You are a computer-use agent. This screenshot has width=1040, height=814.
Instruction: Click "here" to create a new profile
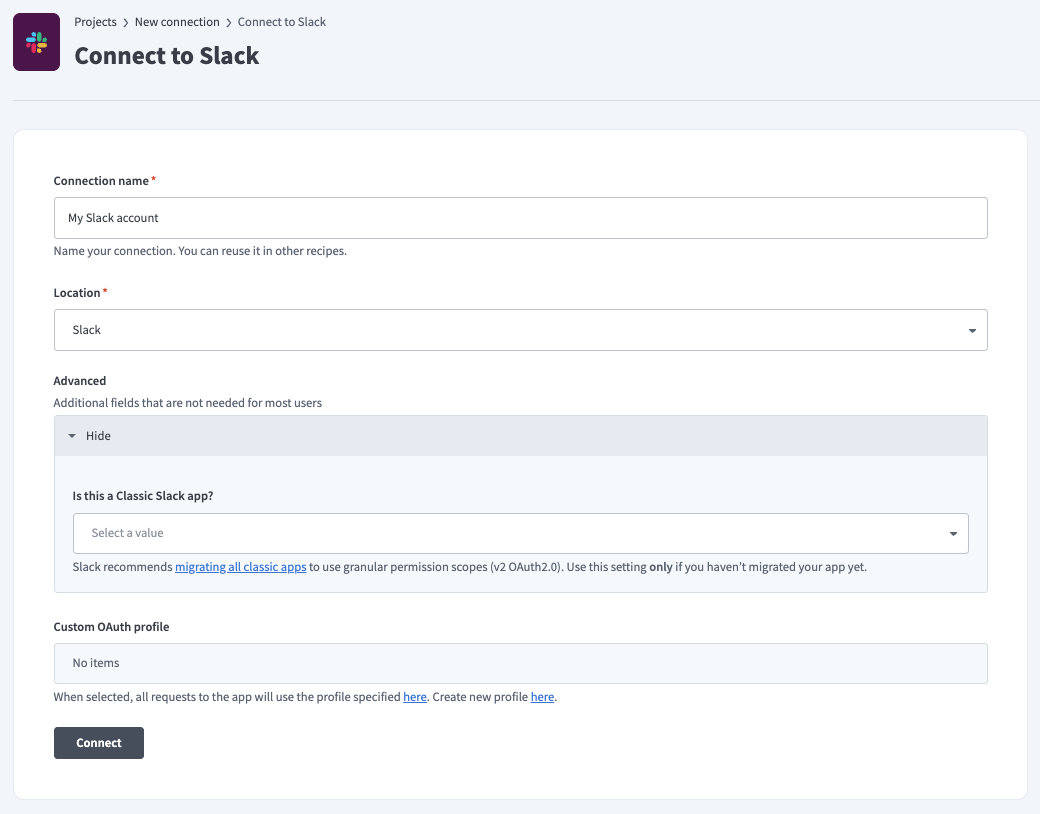(x=542, y=696)
